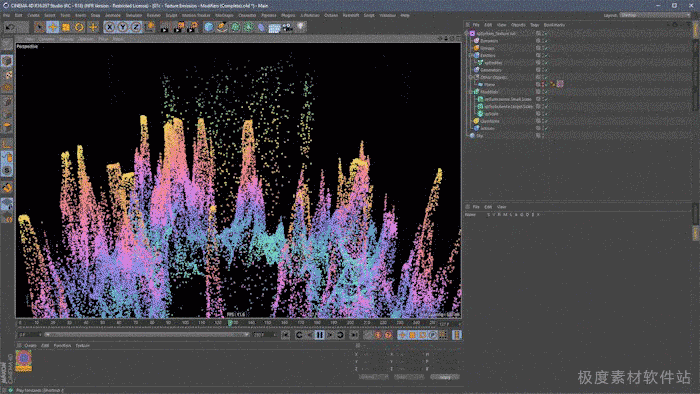Toggle the Z axis lock
700x394 pixels.
click(x=136, y=27)
